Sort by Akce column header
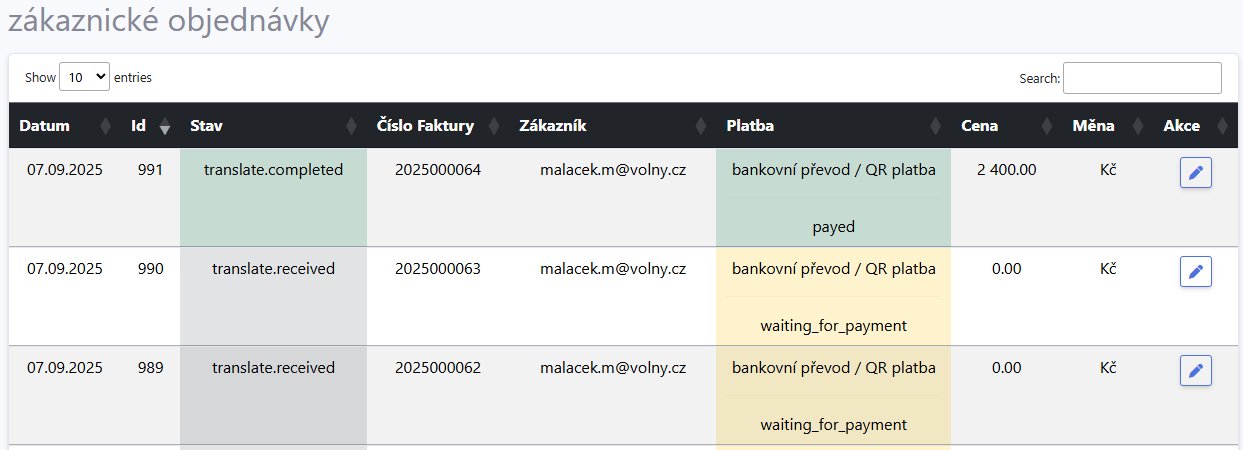The image size is (1243, 450). tap(1220, 126)
